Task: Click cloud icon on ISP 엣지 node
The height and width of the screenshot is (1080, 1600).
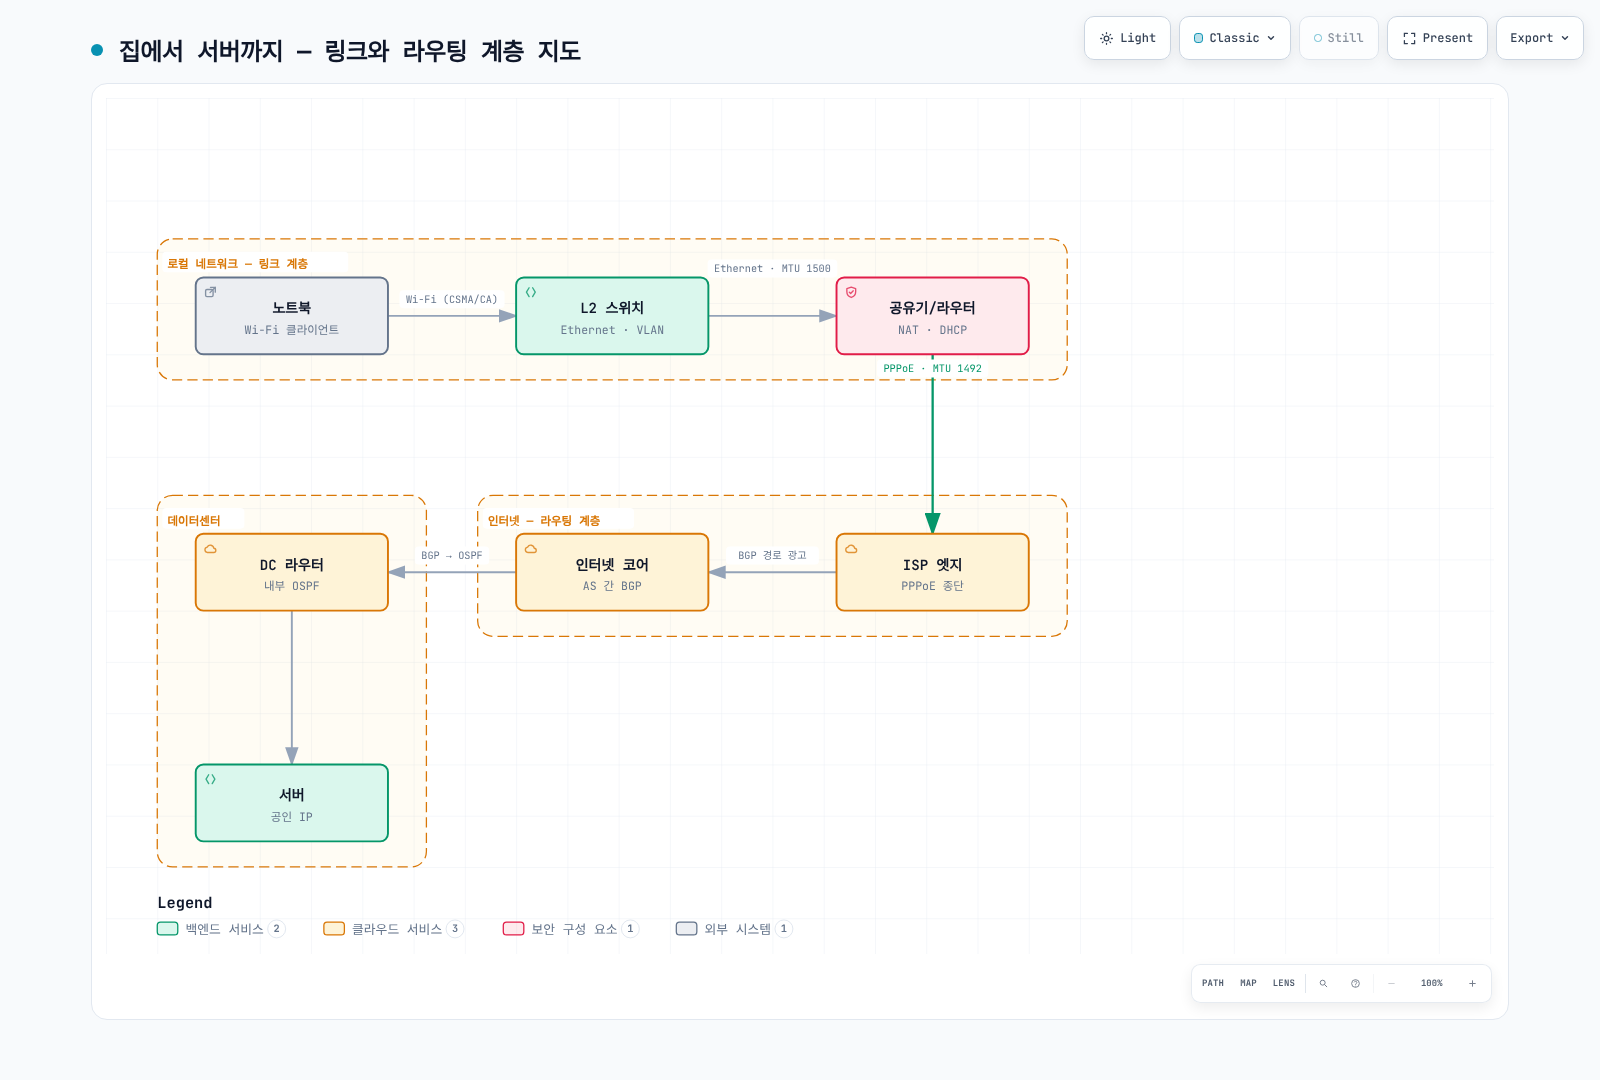Action: click(x=851, y=549)
